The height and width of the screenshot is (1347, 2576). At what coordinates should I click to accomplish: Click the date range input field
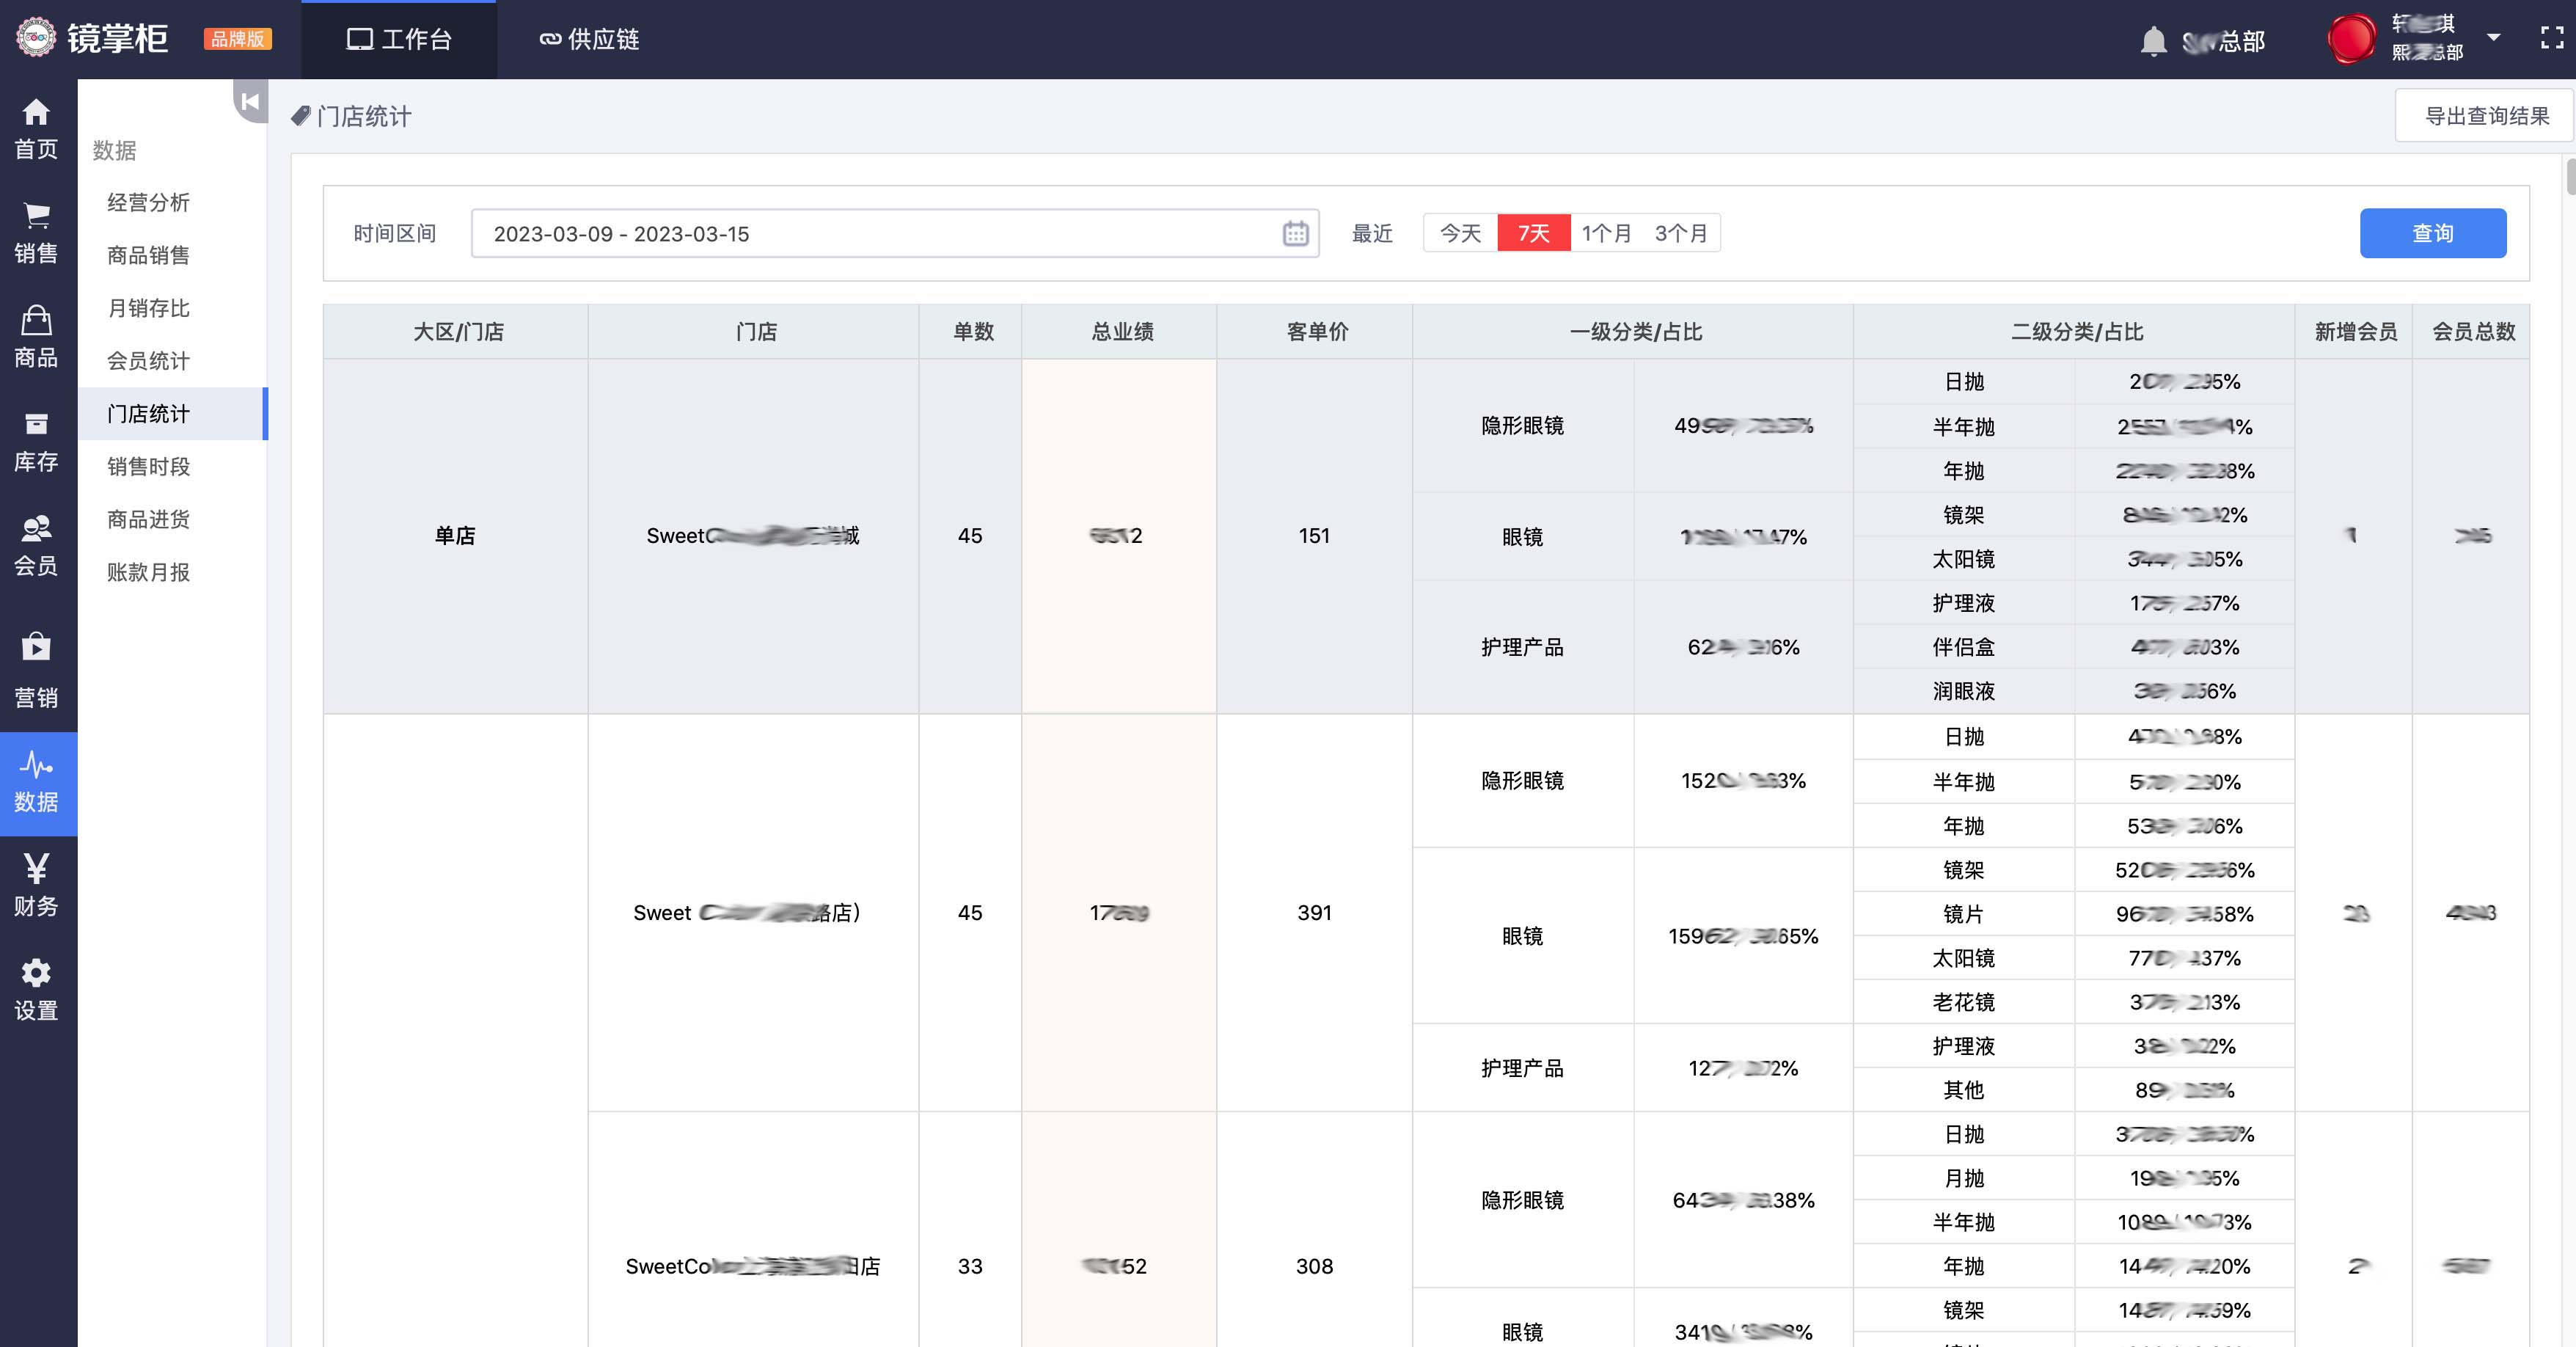[895, 233]
